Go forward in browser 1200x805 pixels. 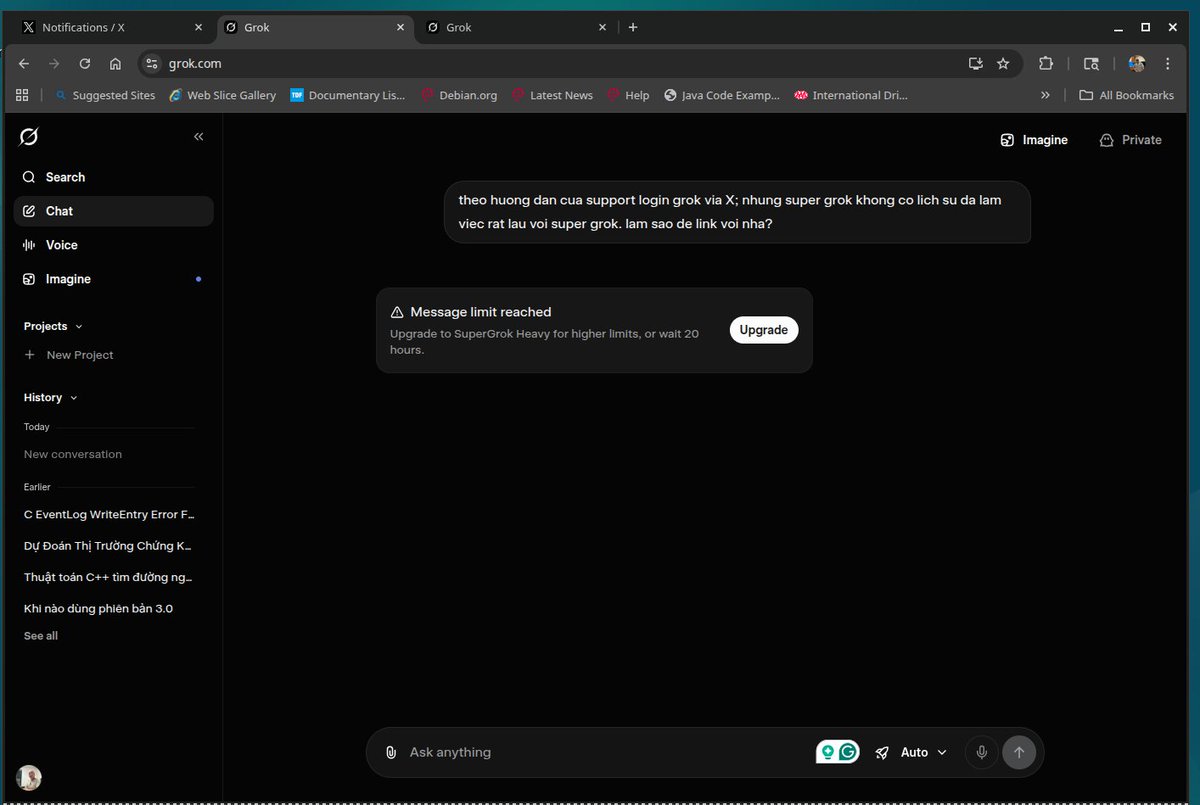pyautogui.click(x=54, y=63)
